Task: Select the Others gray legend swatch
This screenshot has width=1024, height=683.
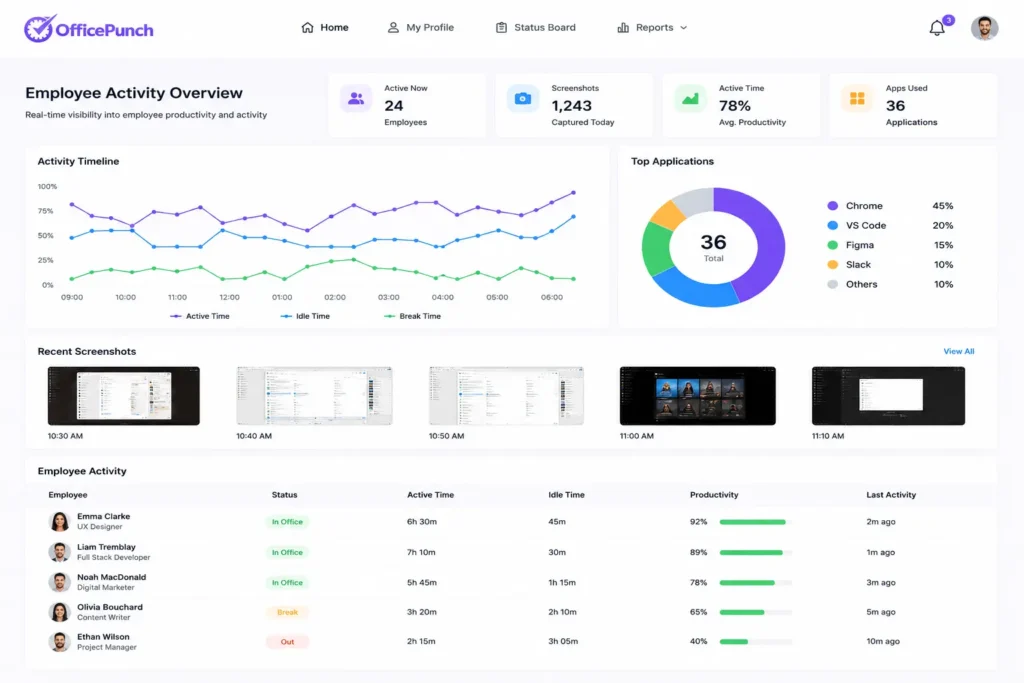Action: [832, 284]
